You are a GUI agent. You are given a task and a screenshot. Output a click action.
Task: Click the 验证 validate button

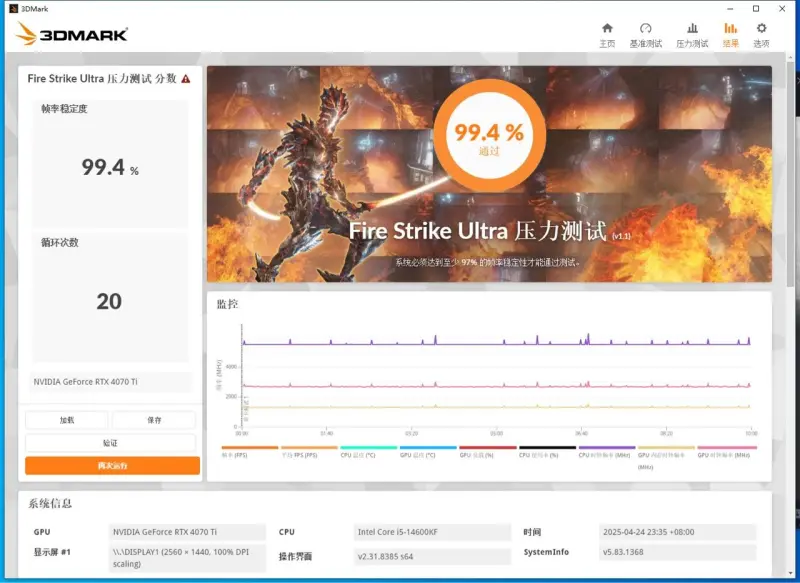110,443
